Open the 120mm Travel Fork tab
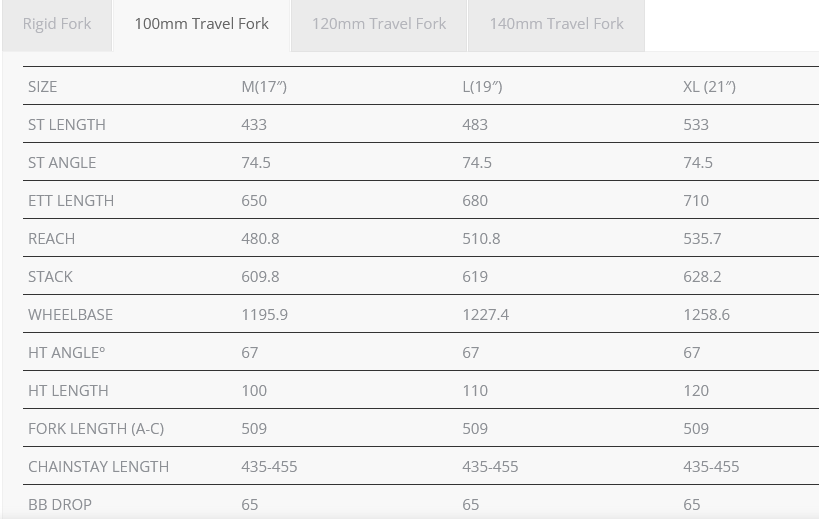Viewport: 819px width, 521px height. [379, 24]
